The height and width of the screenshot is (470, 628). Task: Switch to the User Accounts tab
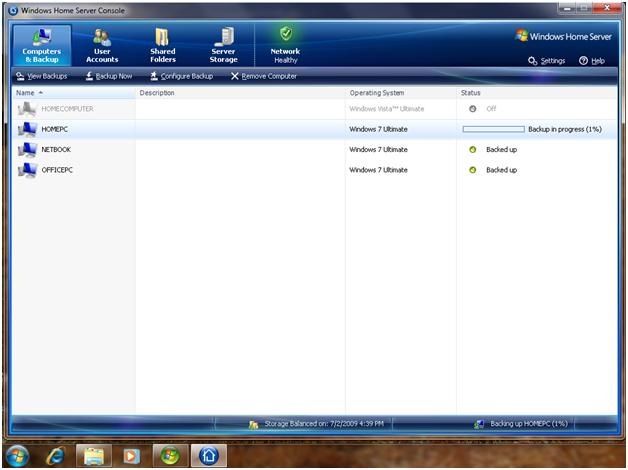pyautogui.click(x=102, y=46)
